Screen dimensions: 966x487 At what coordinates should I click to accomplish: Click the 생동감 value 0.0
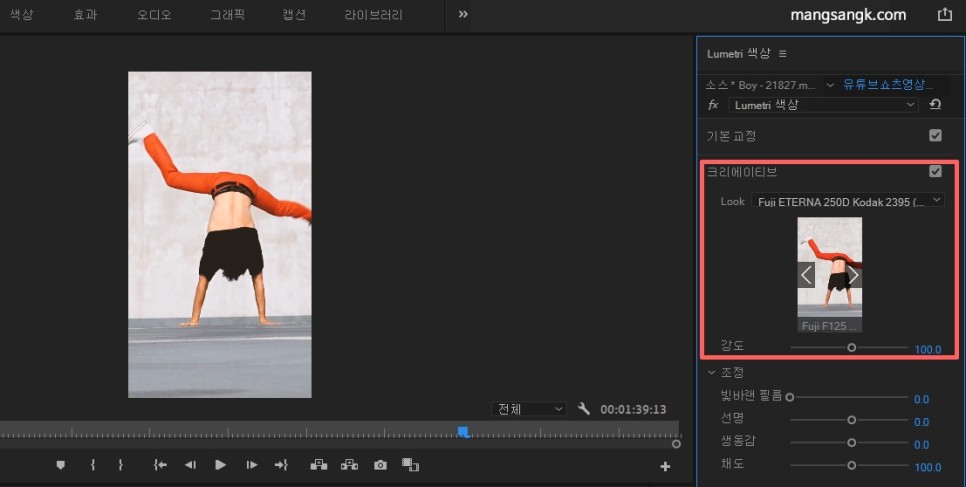point(921,445)
